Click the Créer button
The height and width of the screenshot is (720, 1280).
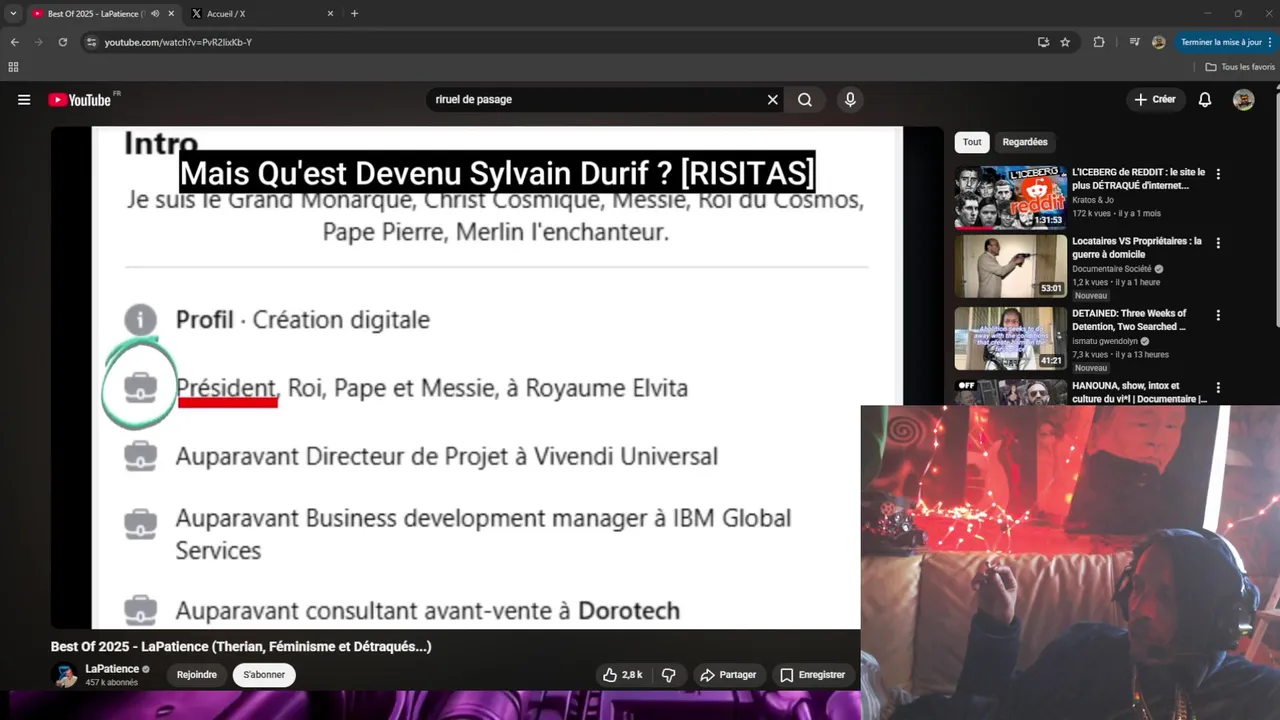pyautogui.click(x=1155, y=100)
